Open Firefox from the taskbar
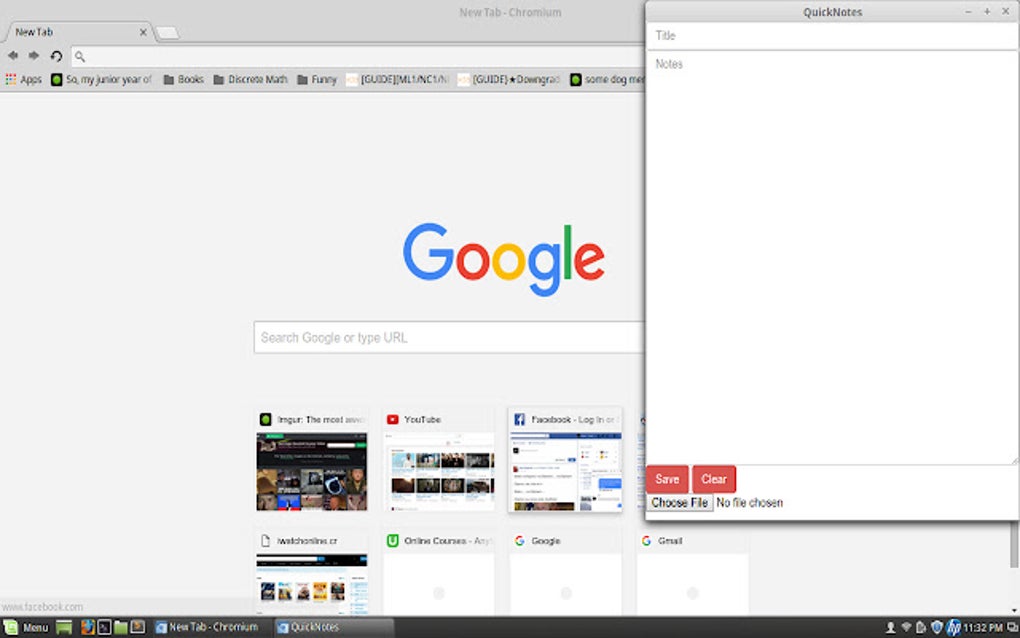The width and height of the screenshot is (1020, 638). (x=87, y=626)
